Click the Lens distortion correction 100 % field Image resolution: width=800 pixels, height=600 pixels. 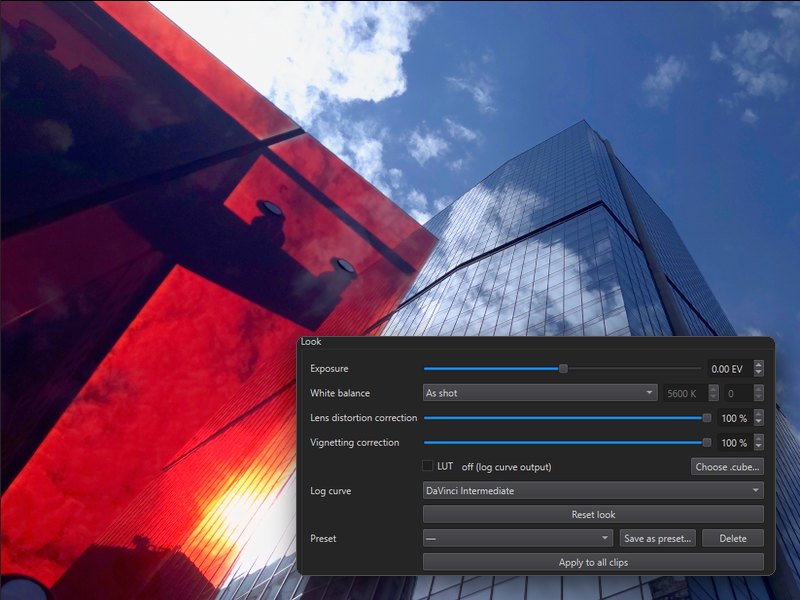point(735,418)
